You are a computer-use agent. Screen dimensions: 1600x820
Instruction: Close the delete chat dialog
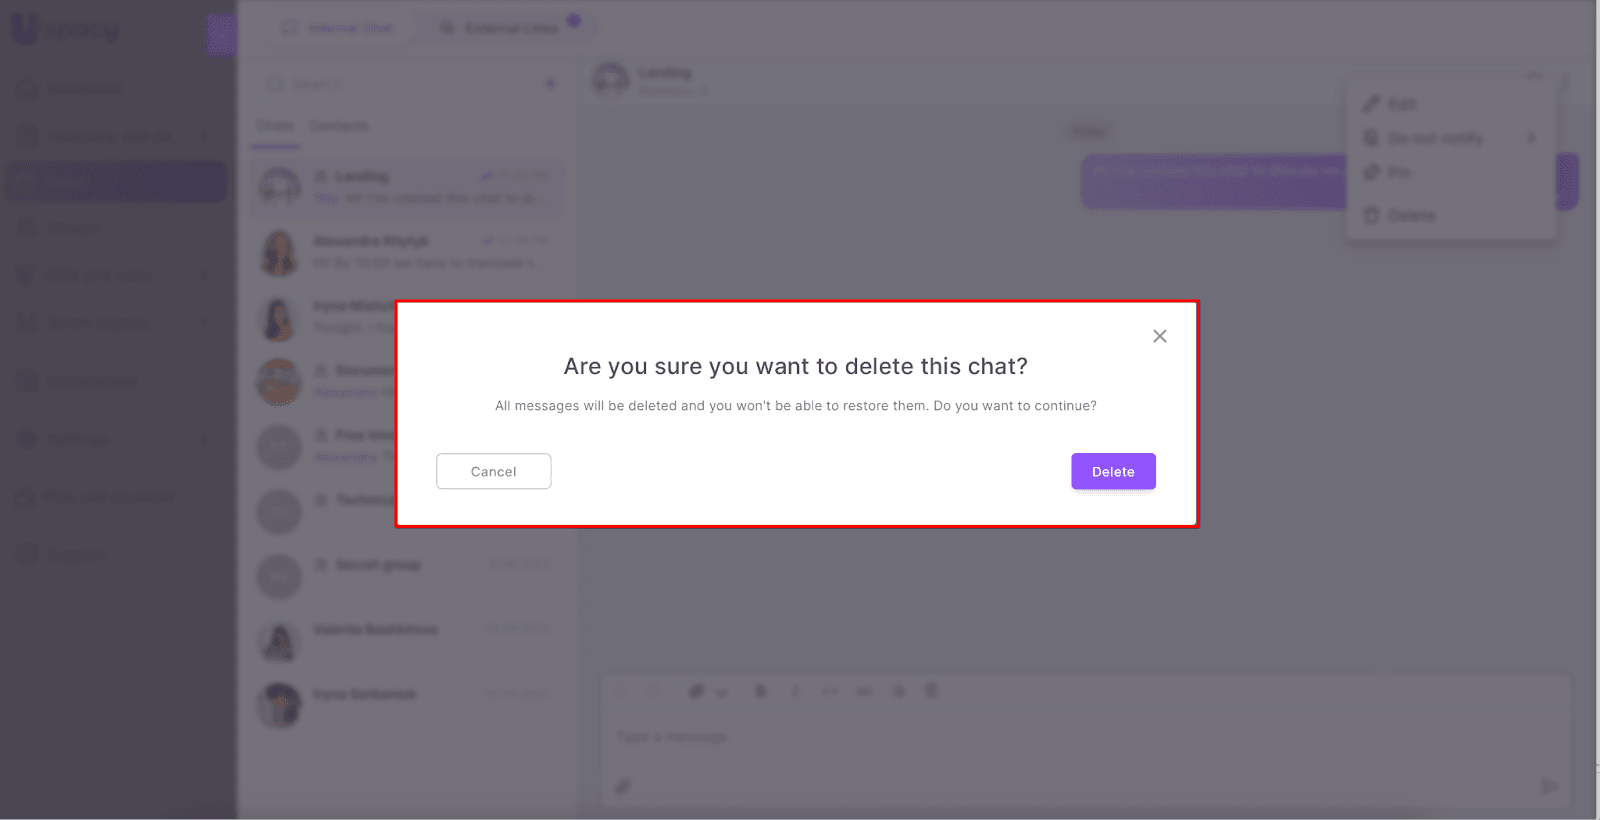(x=1159, y=336)
